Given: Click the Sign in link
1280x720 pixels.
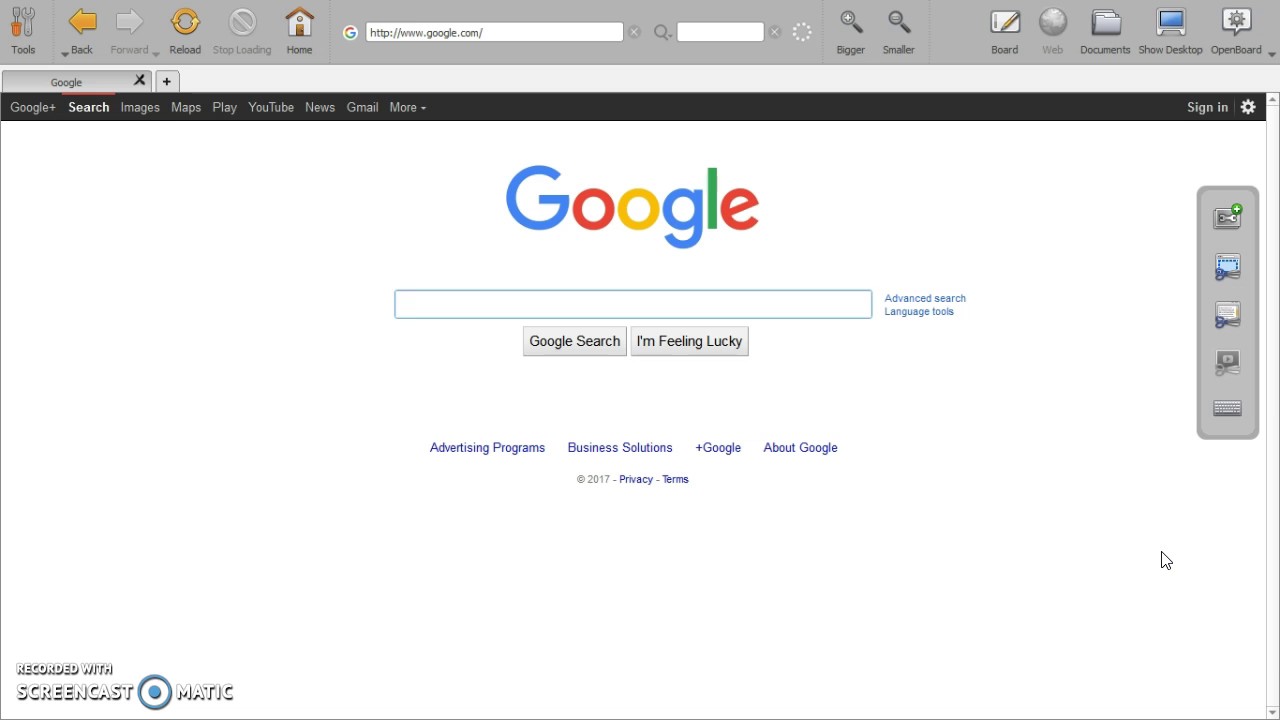Looking at the screenshot, I should coord(1207,107).
